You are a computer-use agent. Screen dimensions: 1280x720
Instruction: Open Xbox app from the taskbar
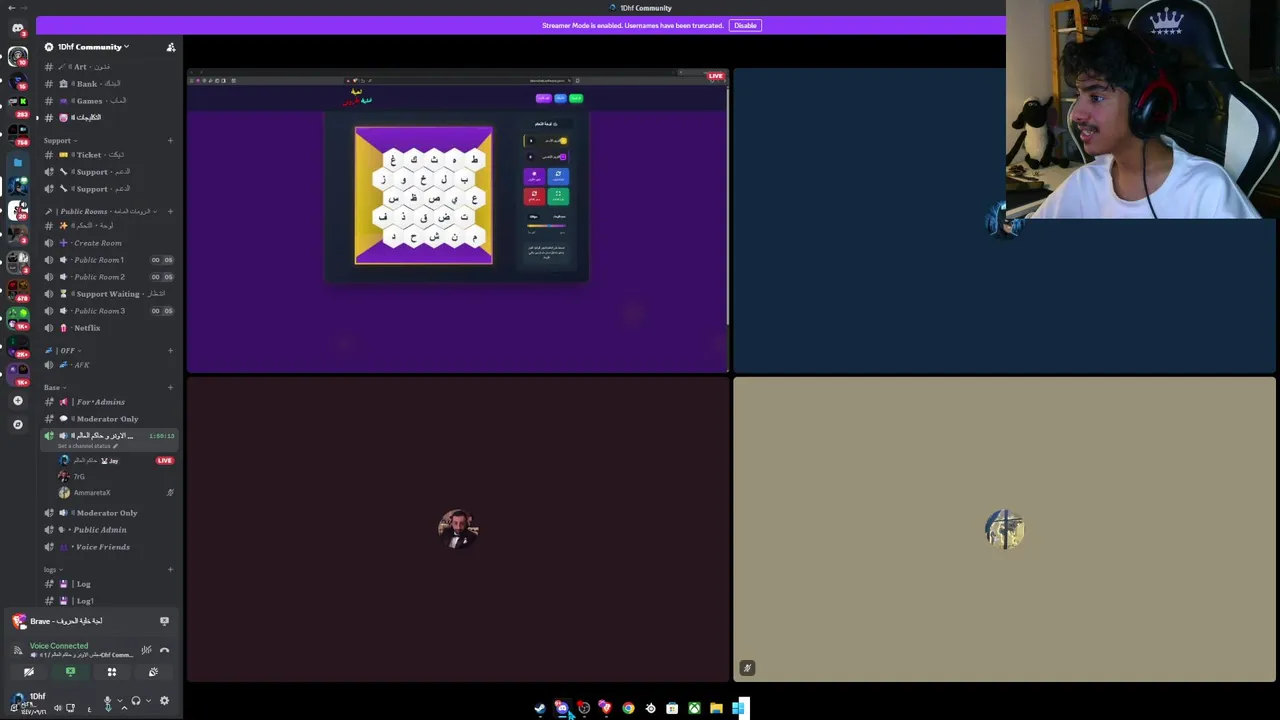(694, 709)
